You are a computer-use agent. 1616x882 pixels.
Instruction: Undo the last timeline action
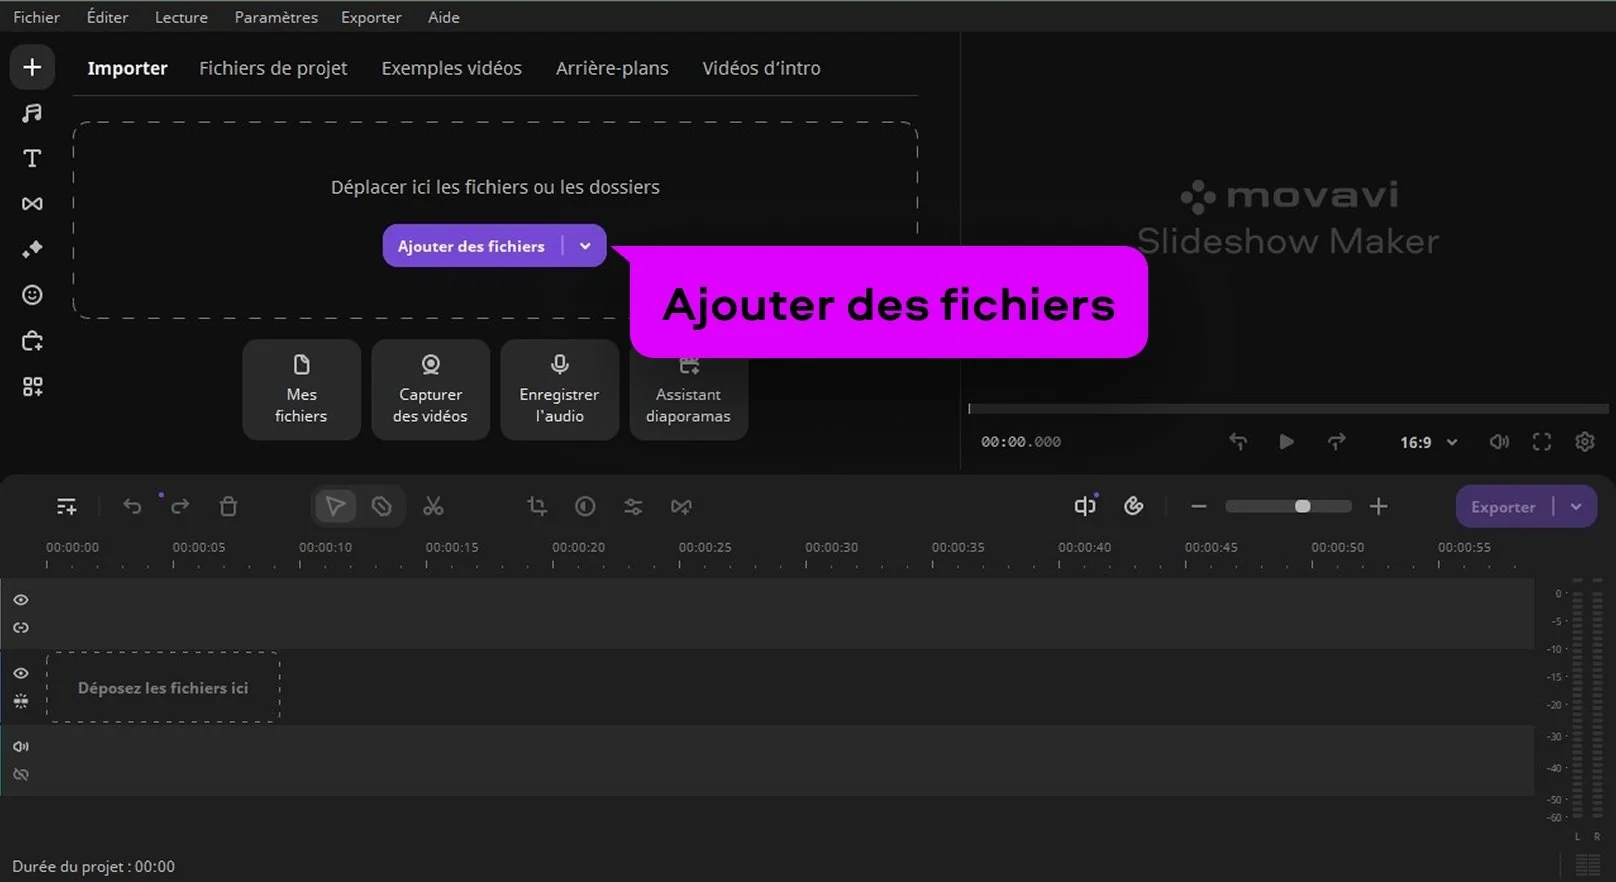pos(132,507)
